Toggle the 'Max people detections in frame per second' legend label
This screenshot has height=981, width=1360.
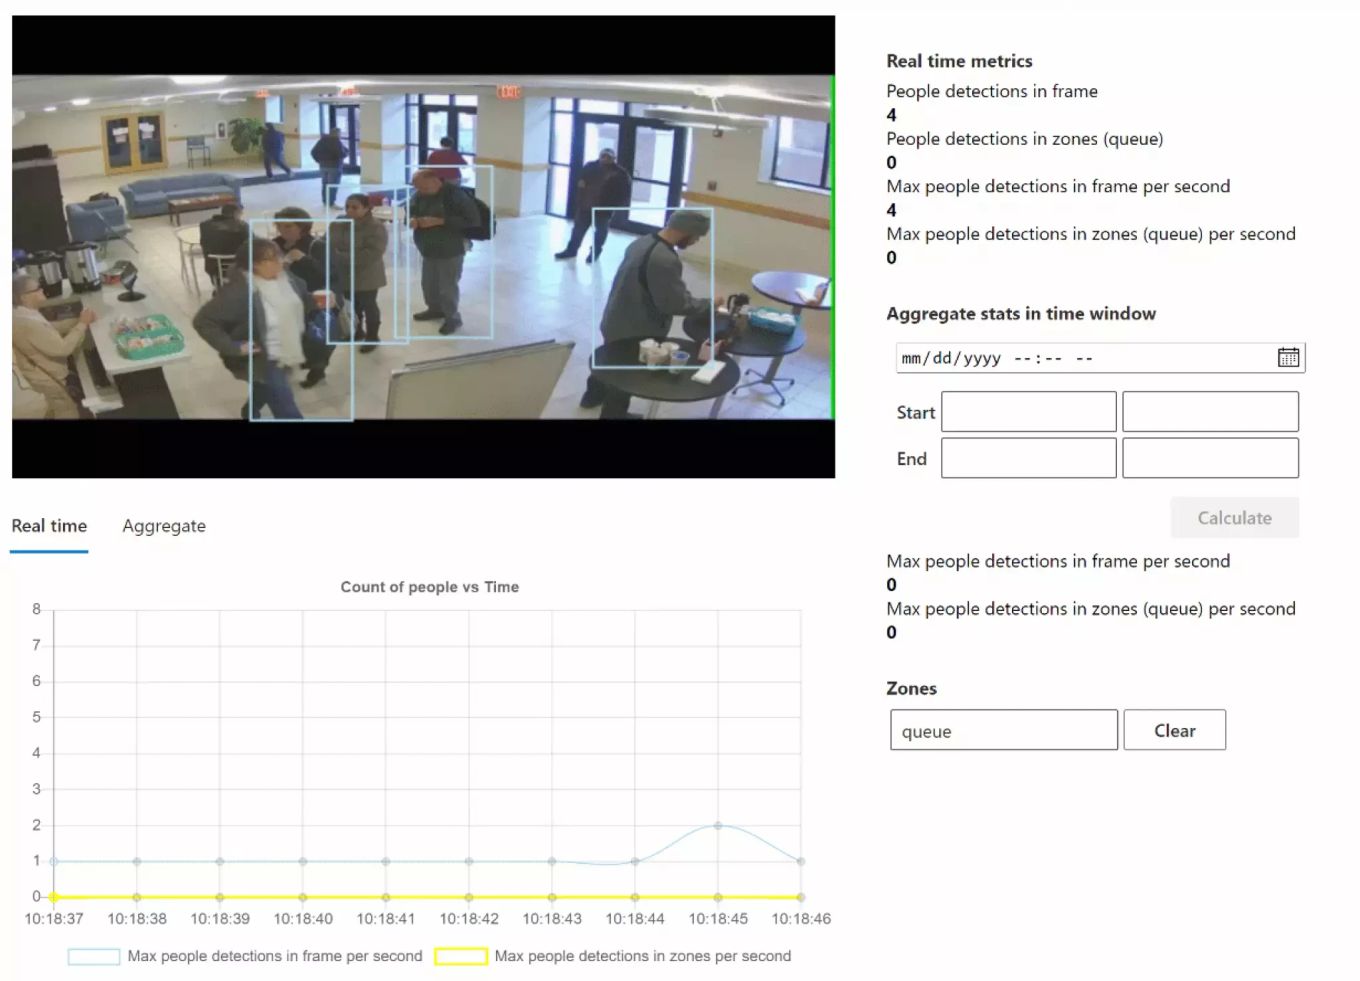(x=275, y=957)
